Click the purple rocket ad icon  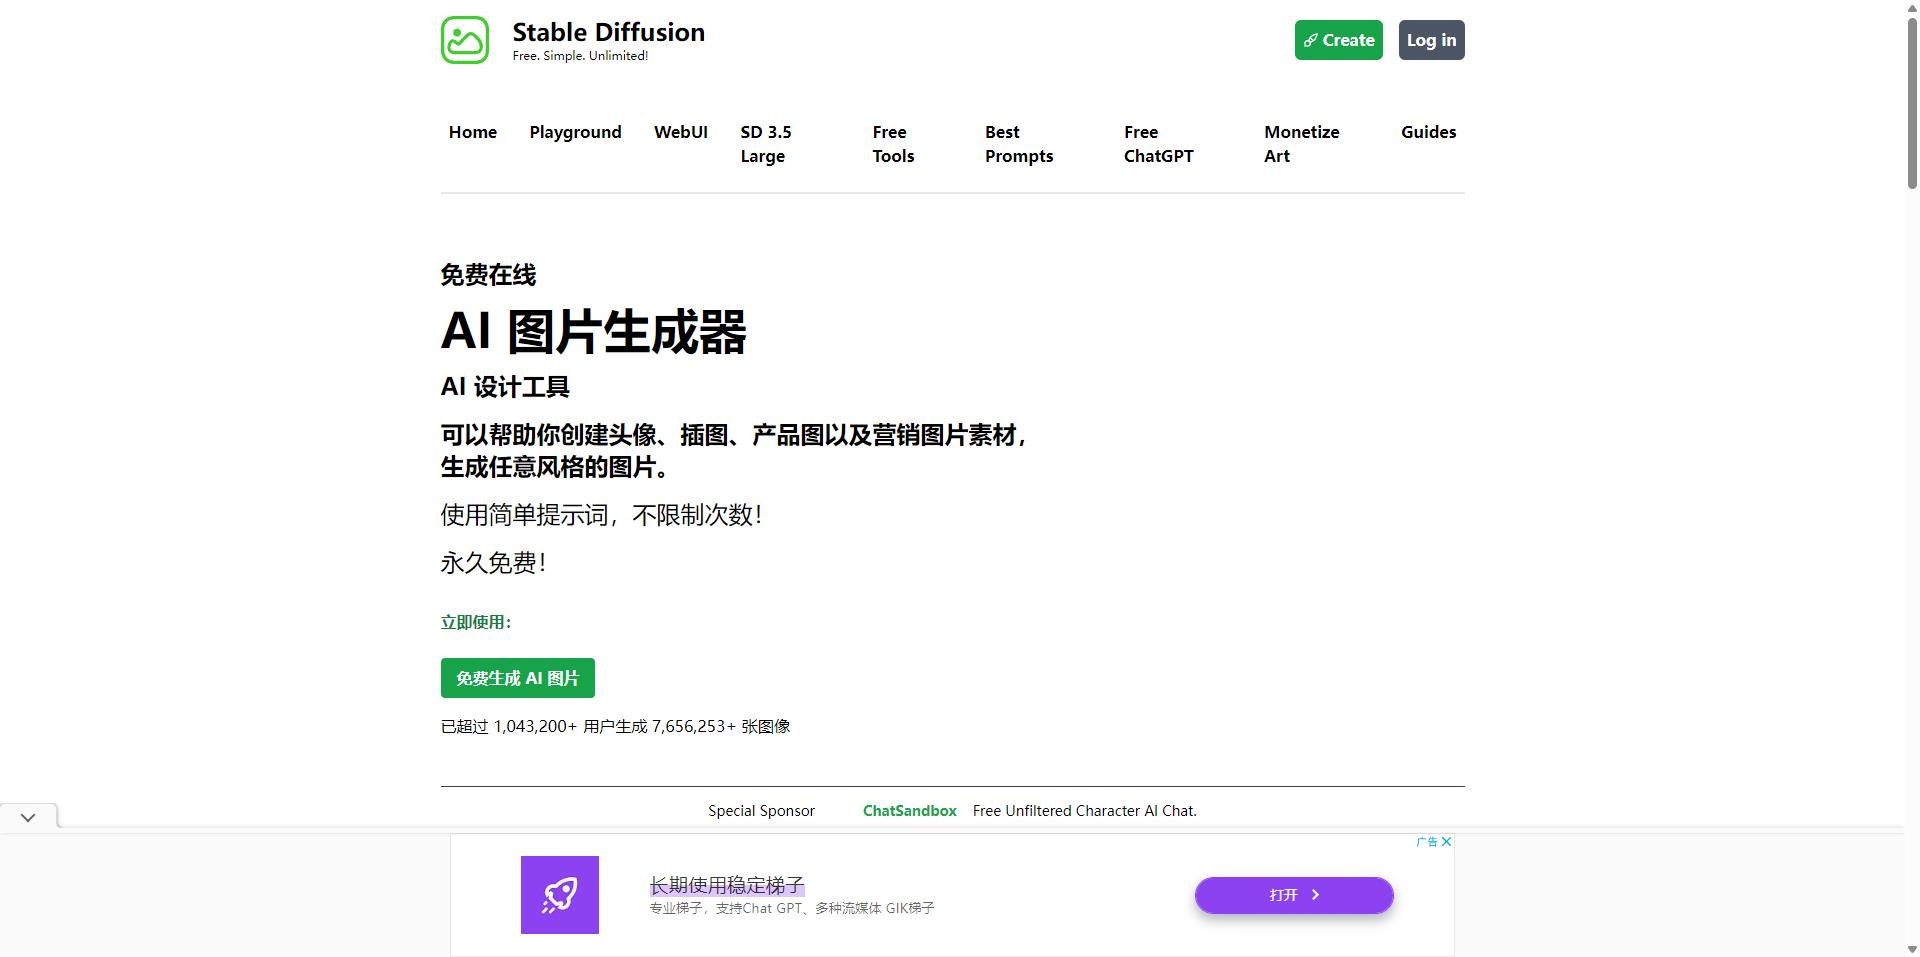[560, 895]
